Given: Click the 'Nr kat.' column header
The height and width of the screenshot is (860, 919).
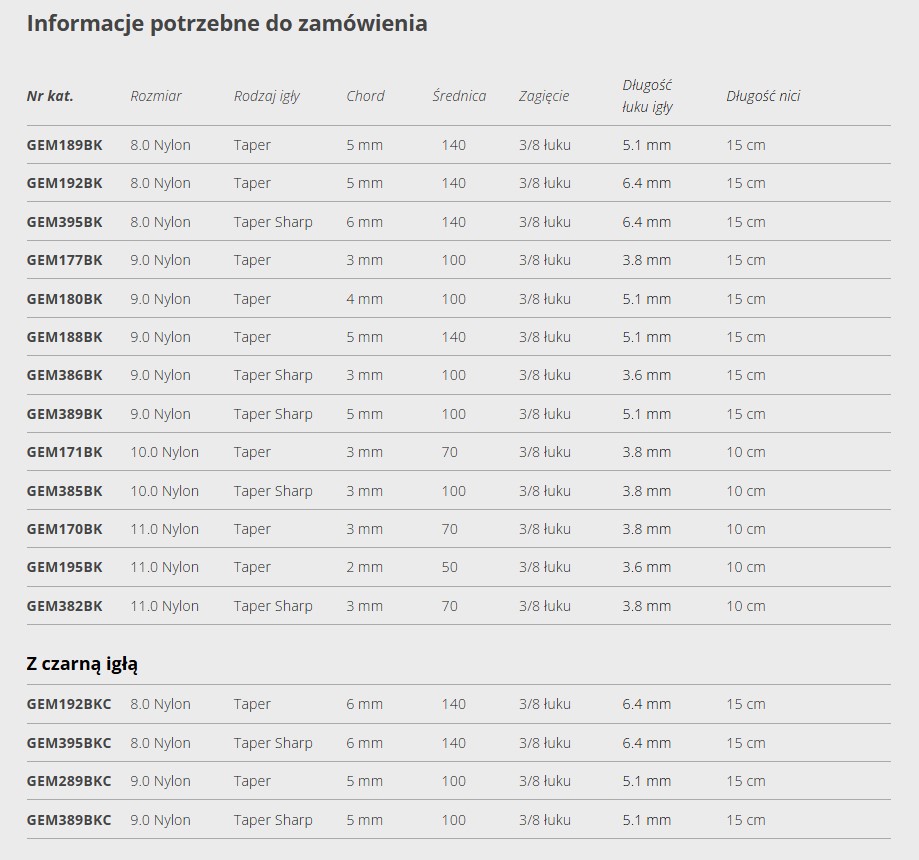Looking at the screenshot, I should click(x=50, y=96).
